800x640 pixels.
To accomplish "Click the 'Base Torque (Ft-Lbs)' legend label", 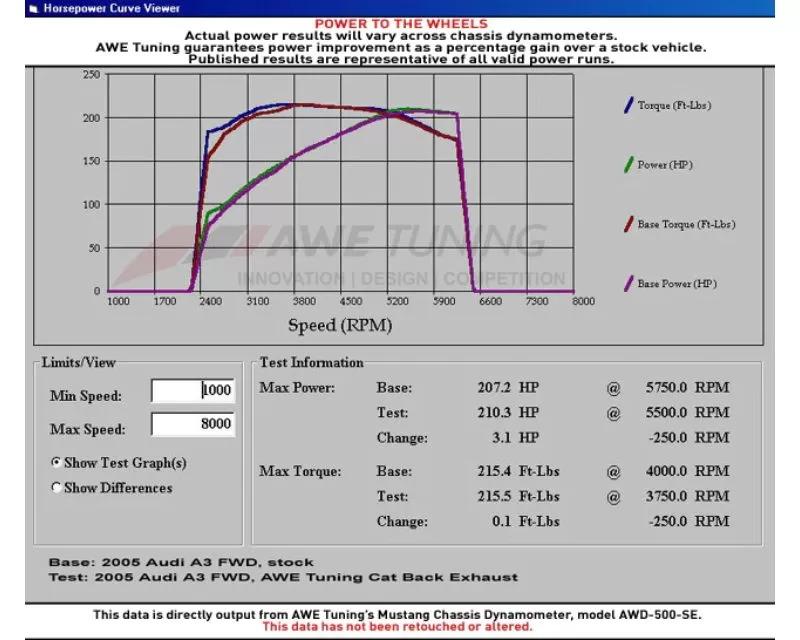I will [x=686, y=225].
